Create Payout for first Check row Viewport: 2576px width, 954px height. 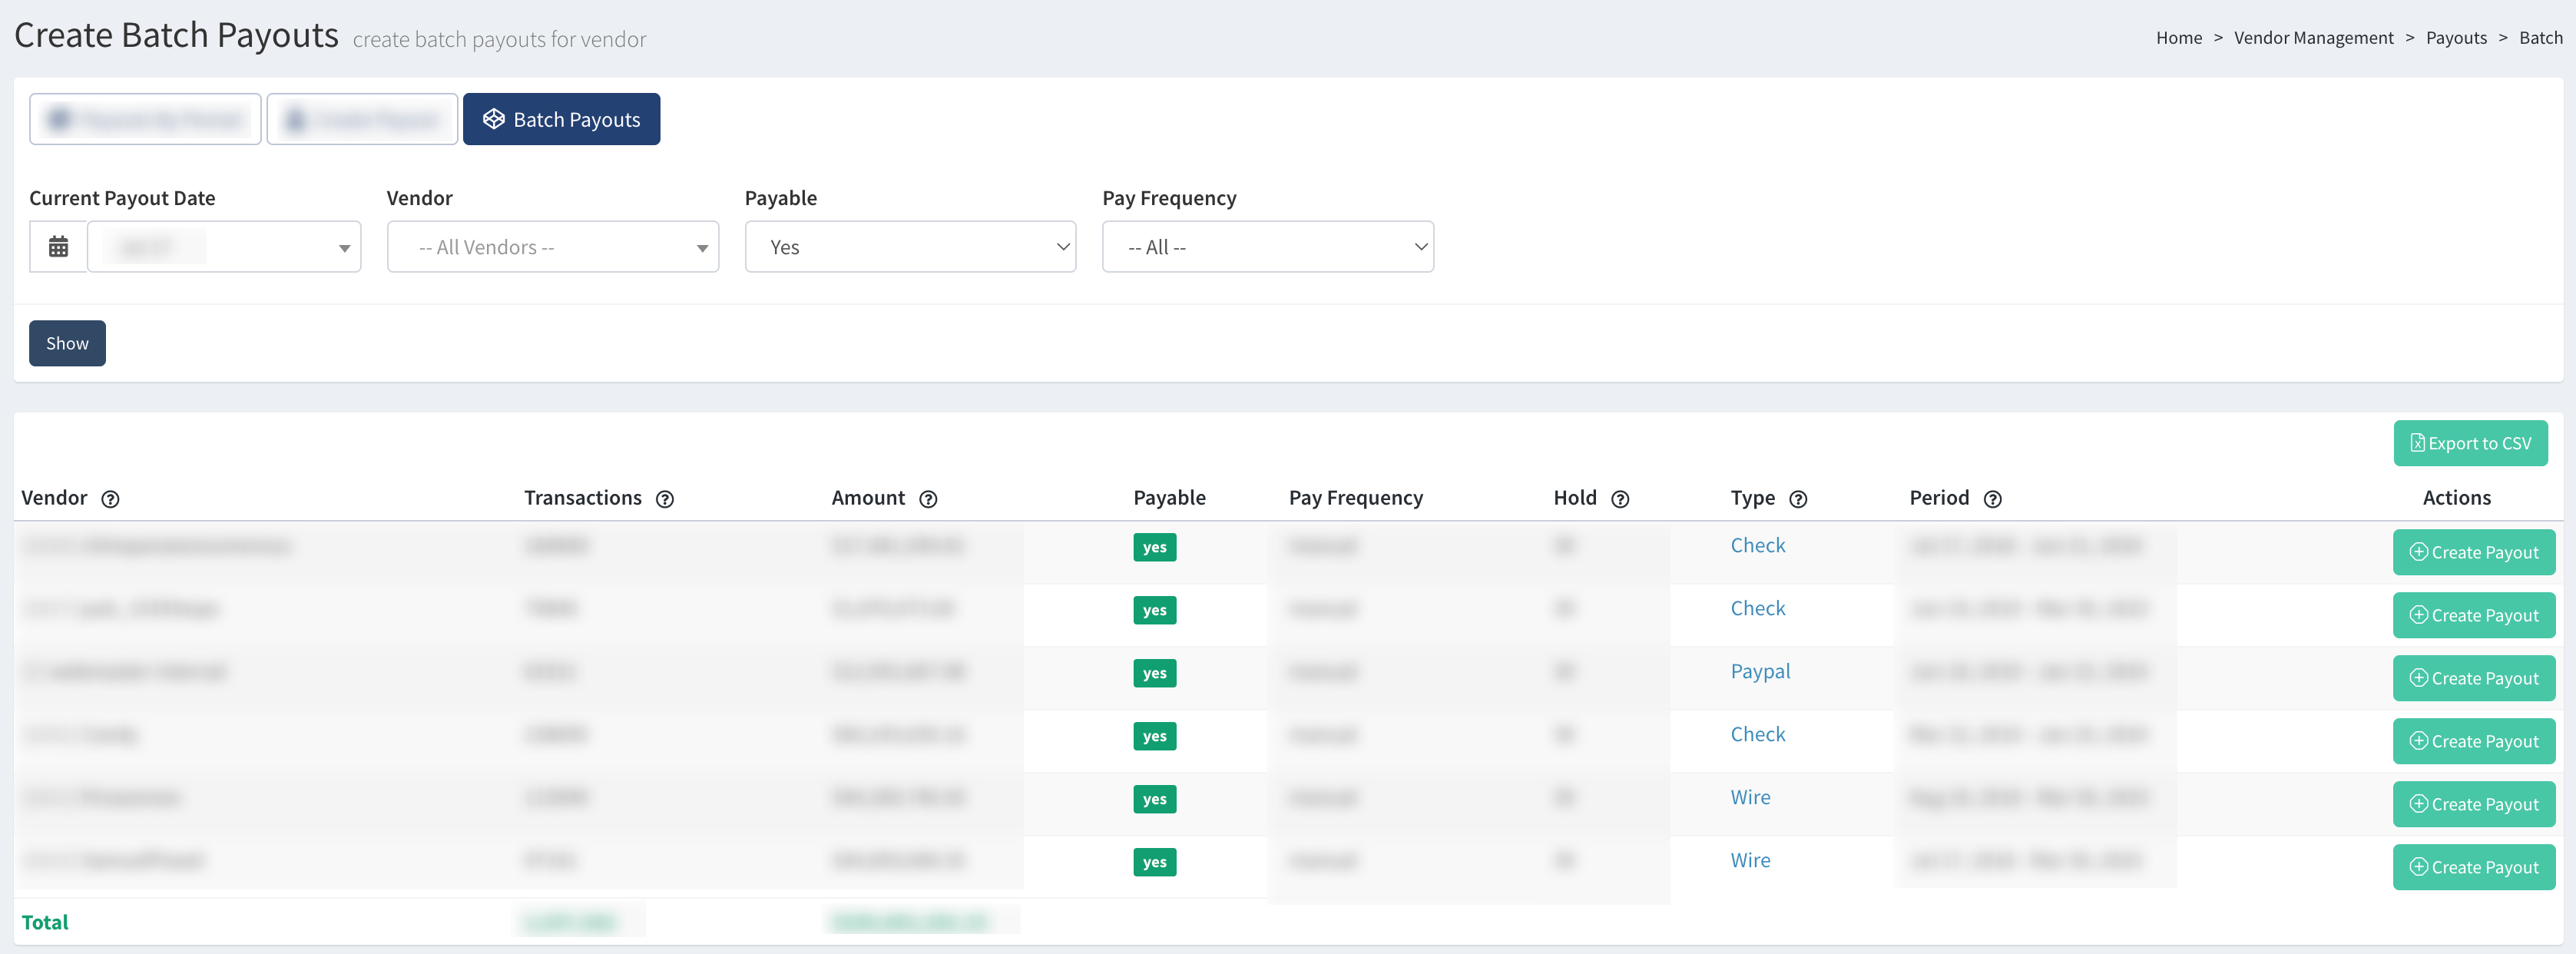2473,552
